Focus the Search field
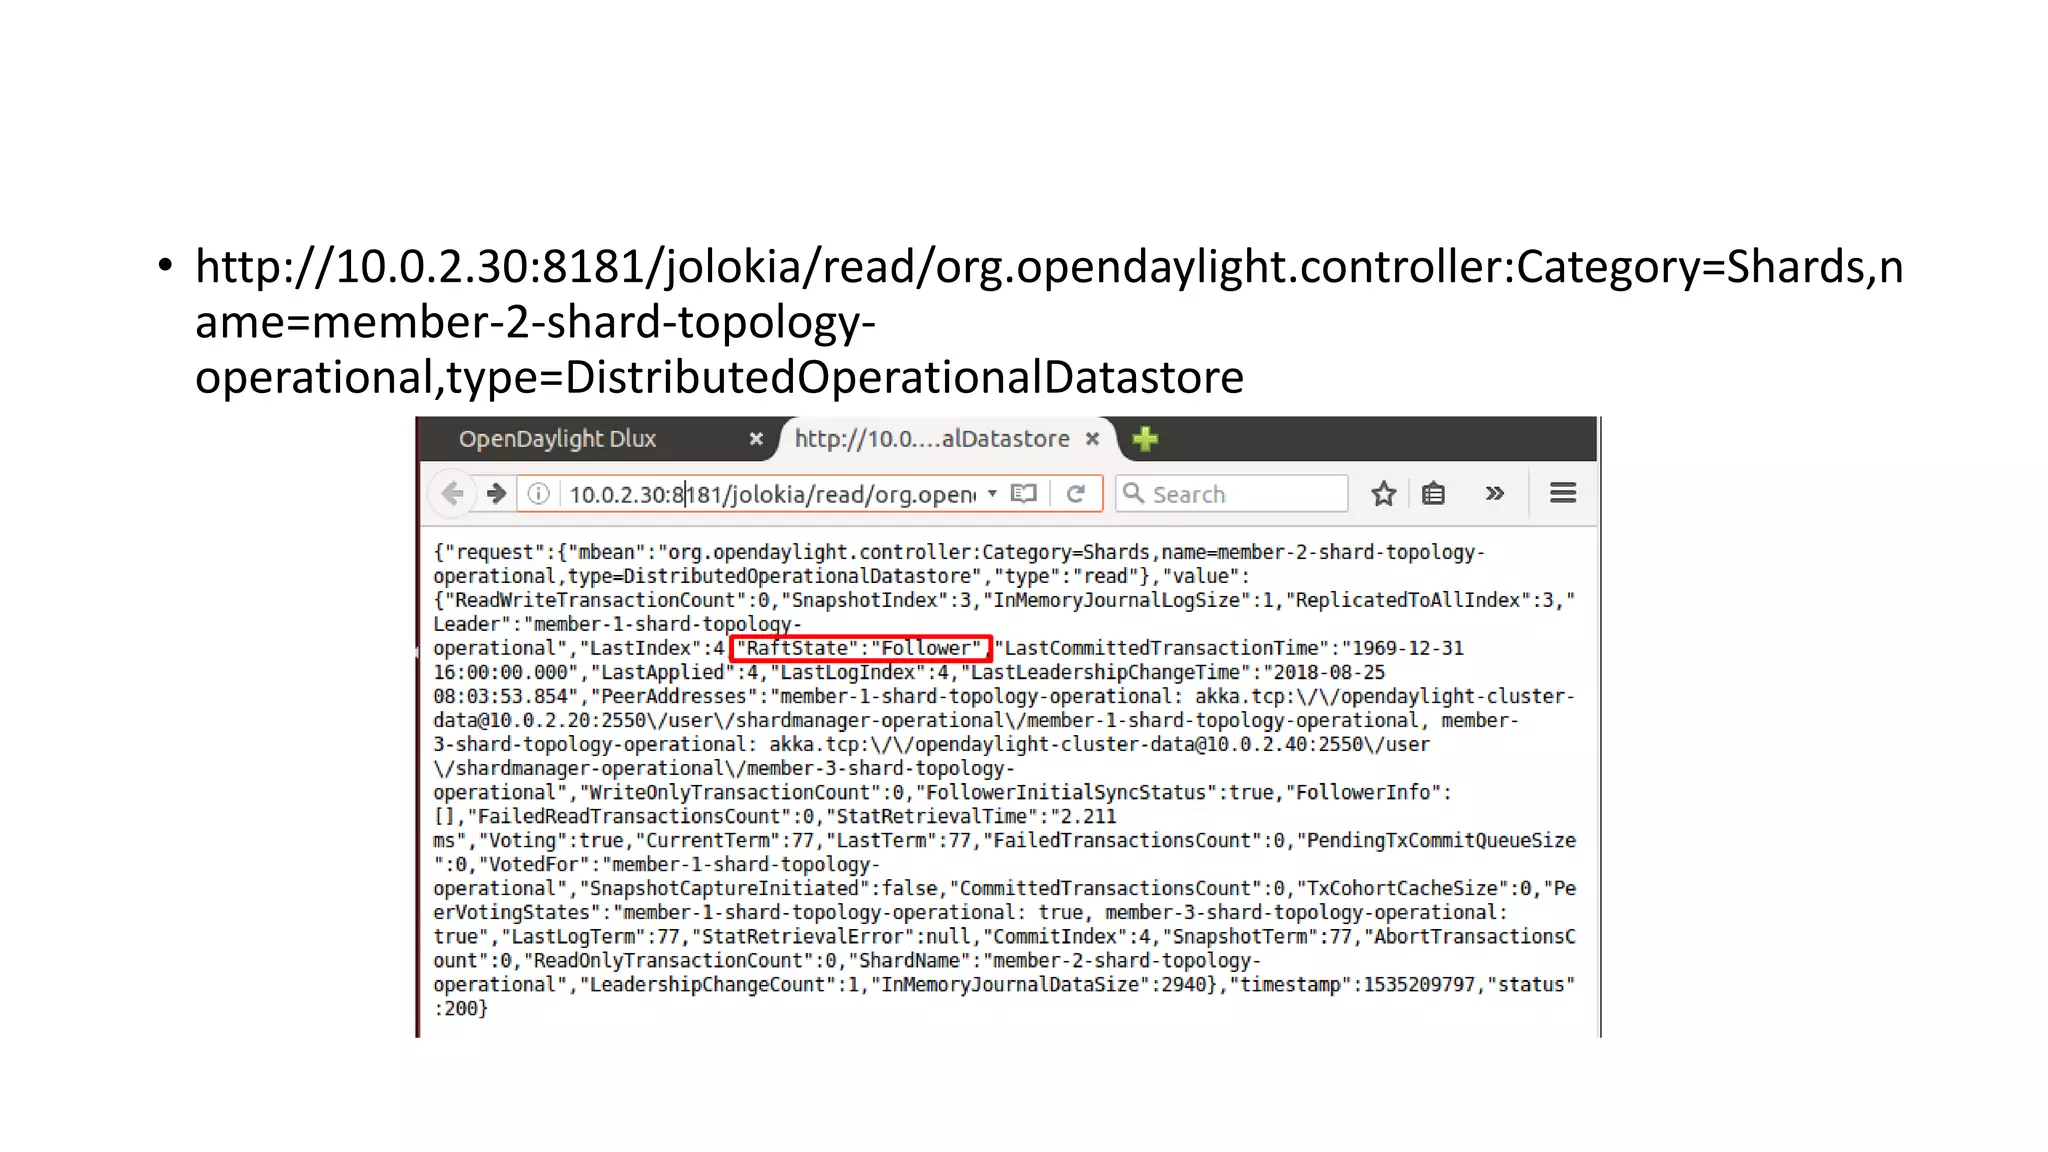The image size is (2048, 1152). point(1243,494)
